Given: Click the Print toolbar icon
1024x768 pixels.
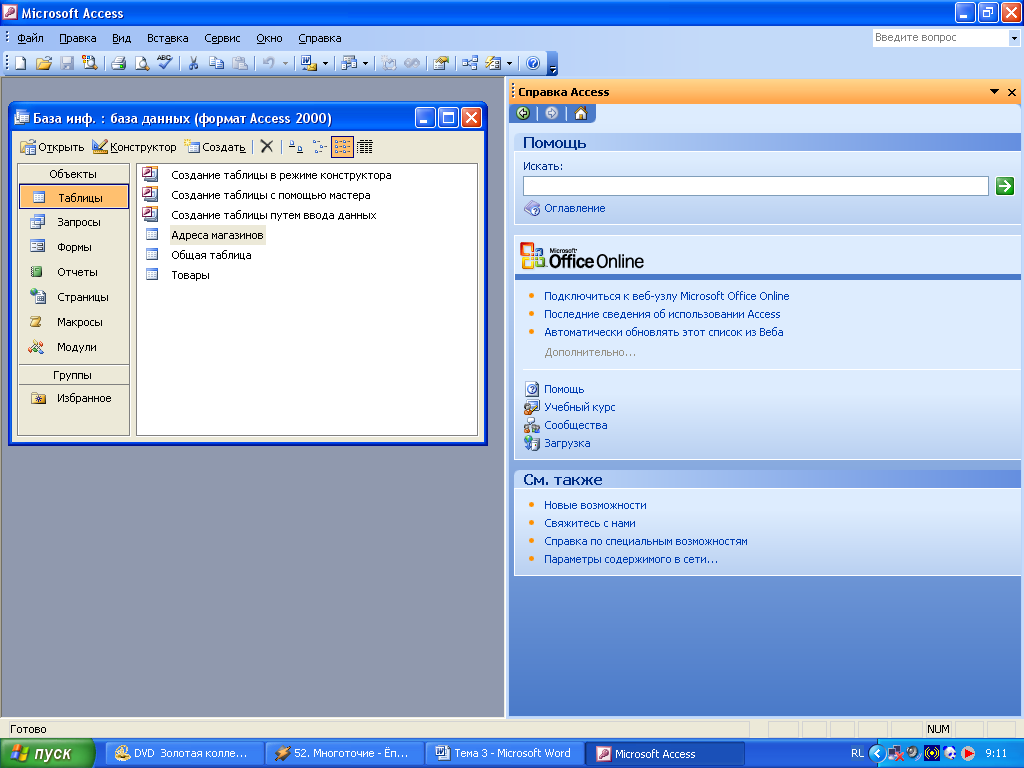Looking at the screenshot, I should 118,63.
